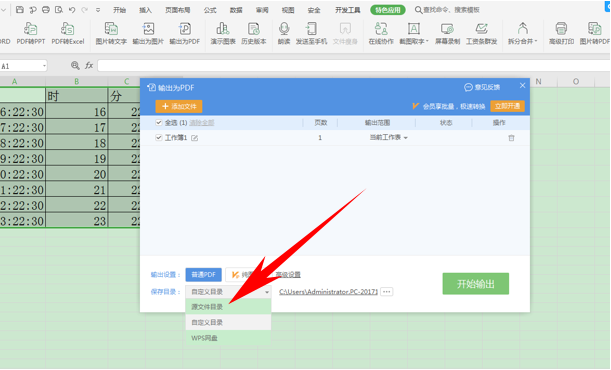Click the print icon in quick access toolbar
This screenshot has width=611, height=370.
tap(46, 10)
